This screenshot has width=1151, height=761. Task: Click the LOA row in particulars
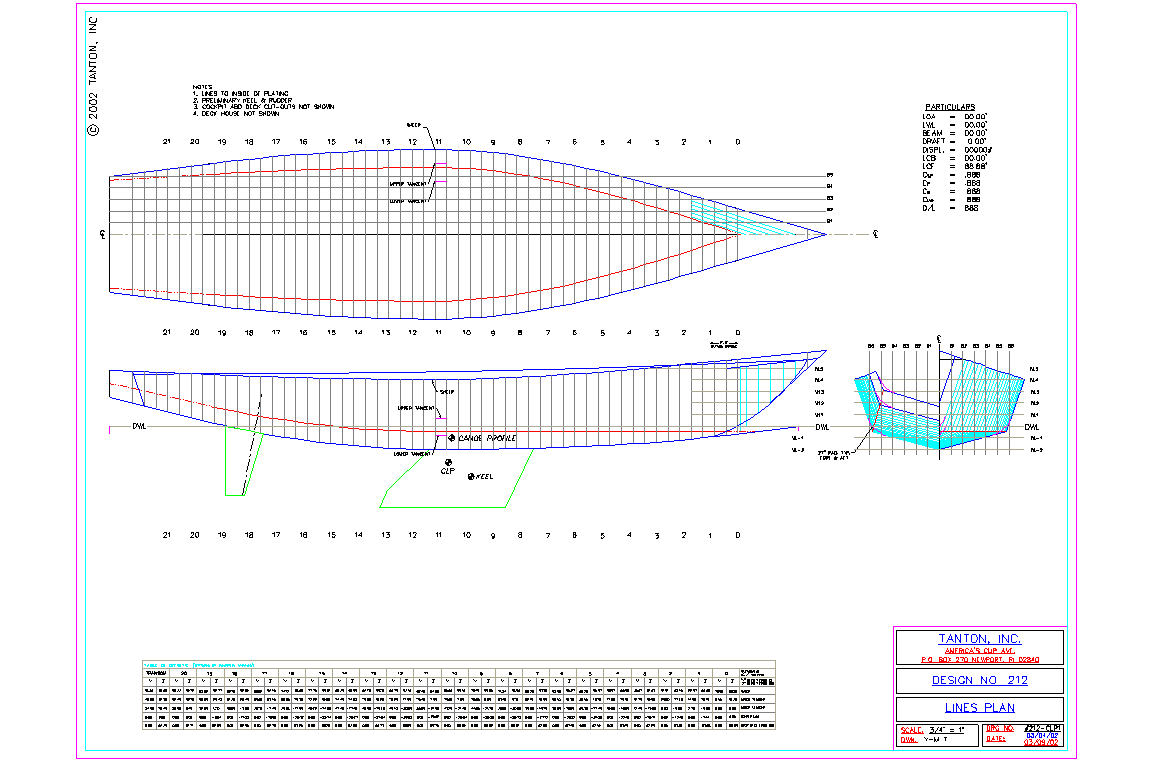[955, 117]
